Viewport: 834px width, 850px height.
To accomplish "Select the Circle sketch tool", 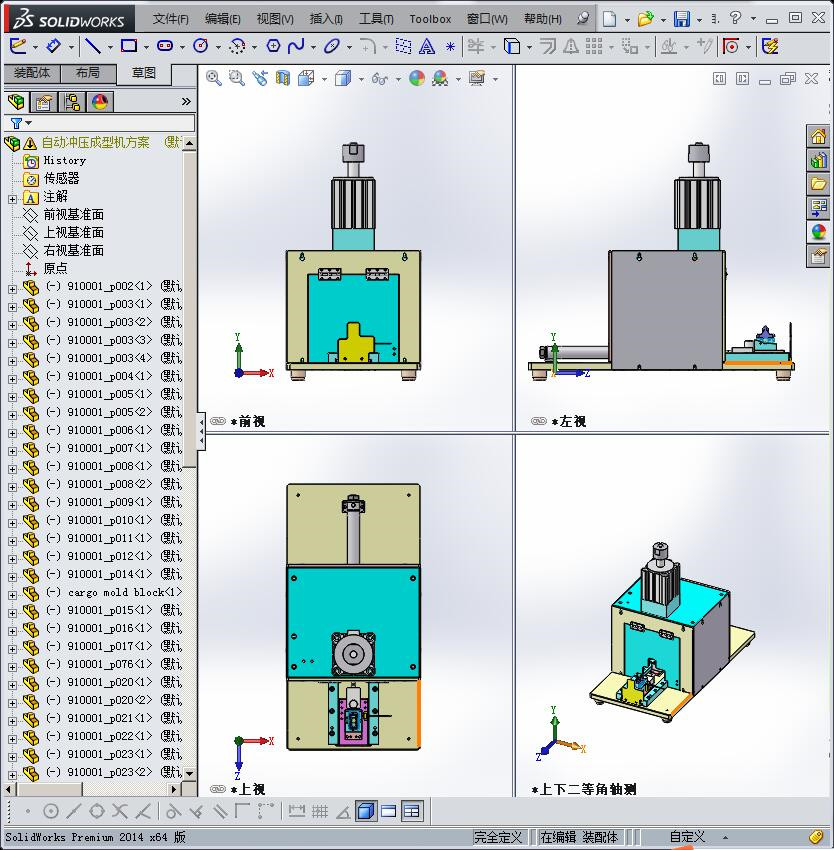I will (201, 46).
